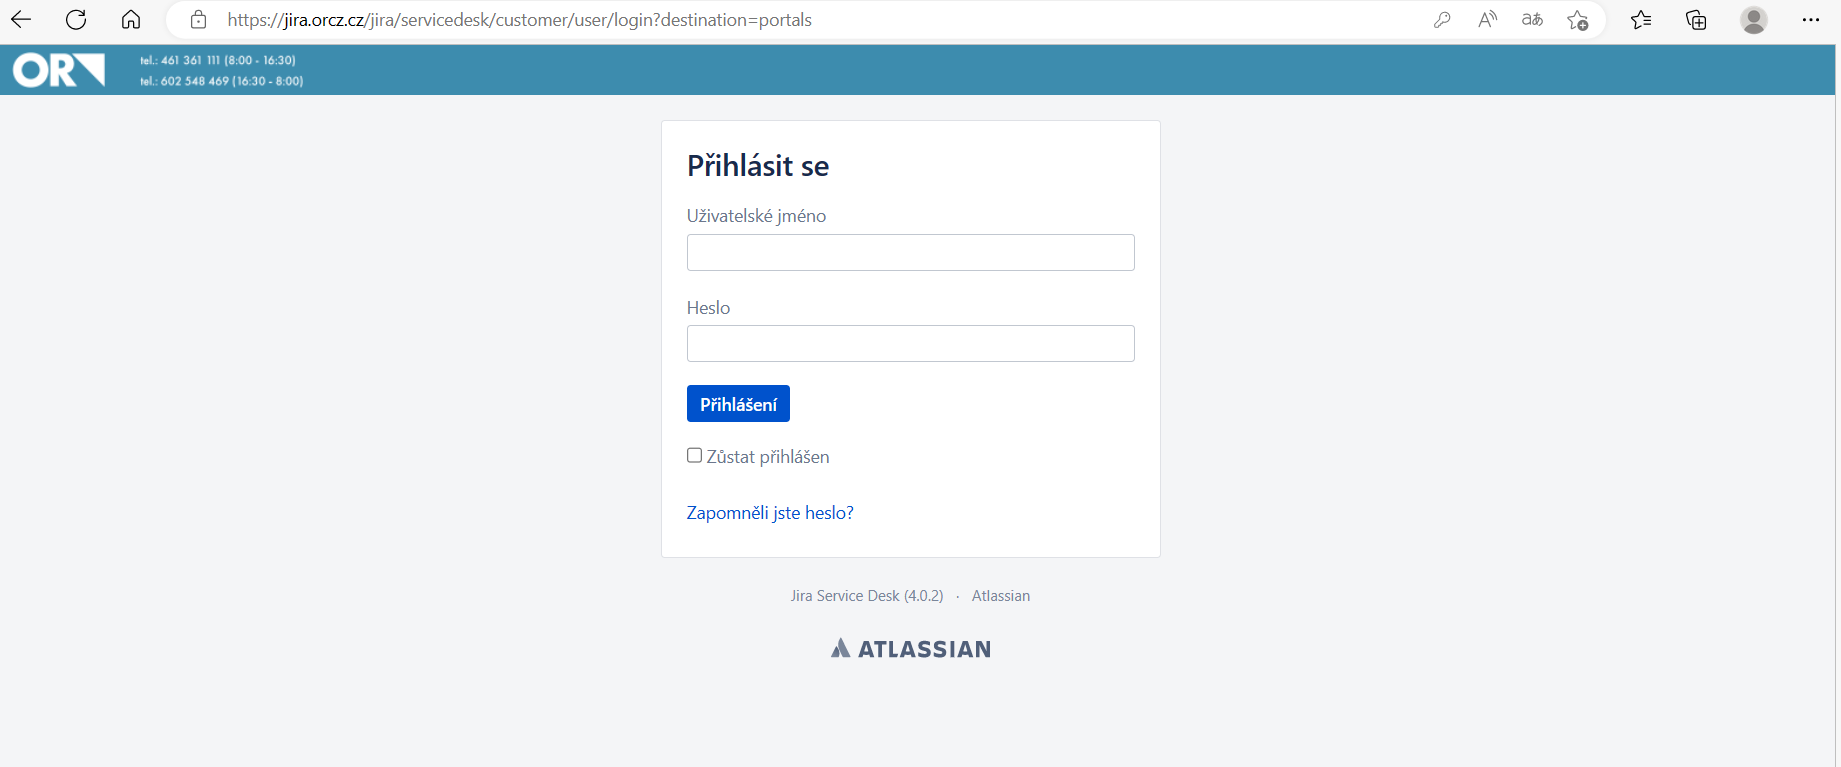Focus the Uživatelské jméno input field
This screenshot has width=1841, height=767.
910,253
